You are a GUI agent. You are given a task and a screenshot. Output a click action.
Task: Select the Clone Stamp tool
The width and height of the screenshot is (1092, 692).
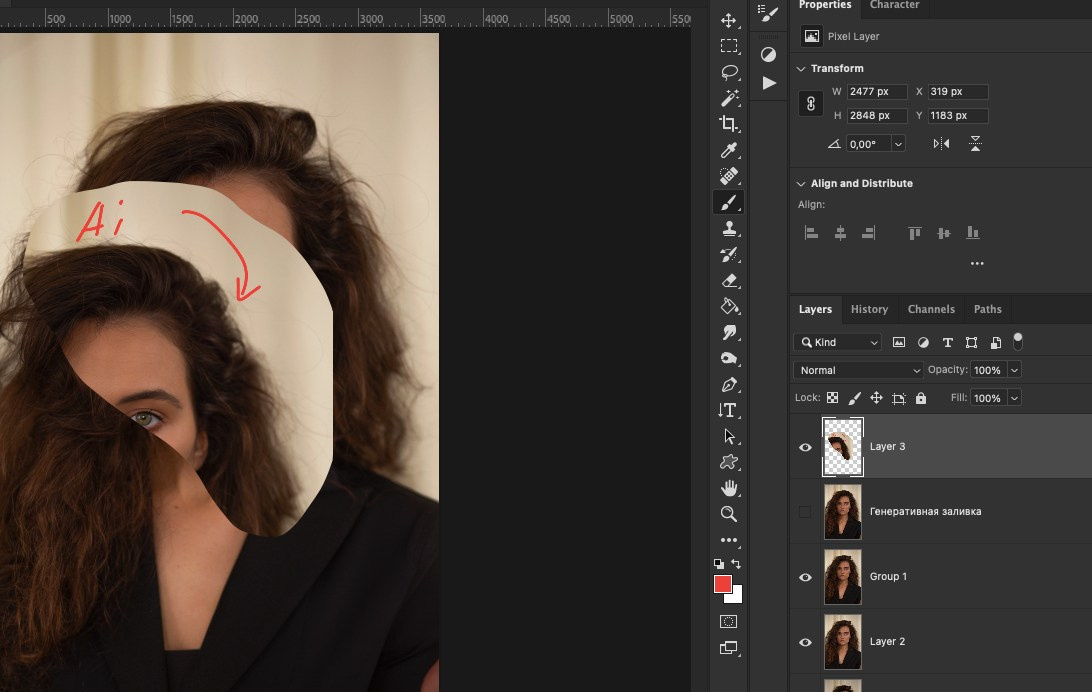click(729, 228)
